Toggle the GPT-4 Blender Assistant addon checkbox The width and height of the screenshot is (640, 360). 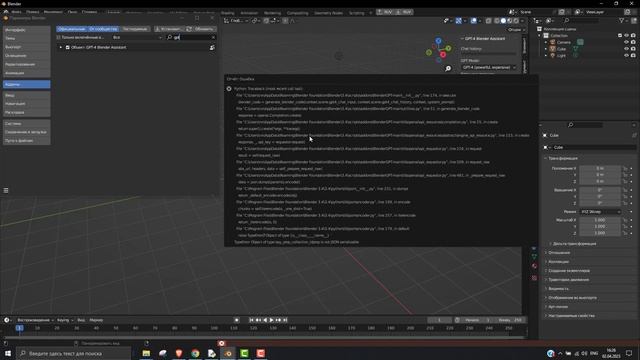click(x=68, y=47)
